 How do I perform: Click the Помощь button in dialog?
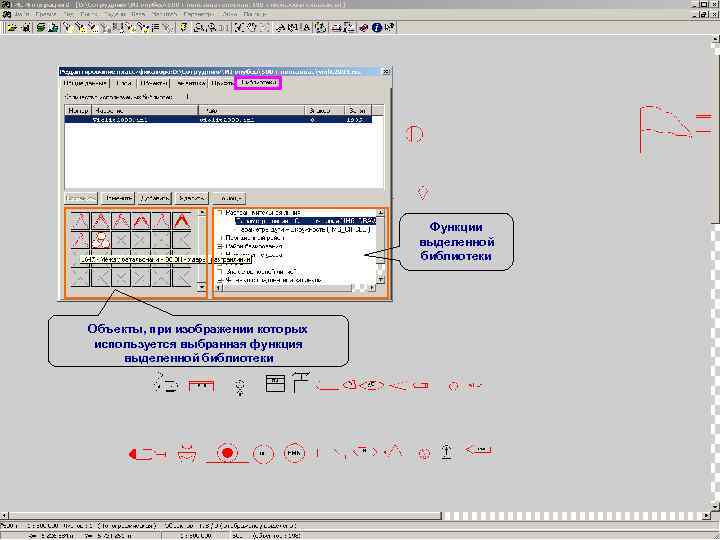(229, 198)
